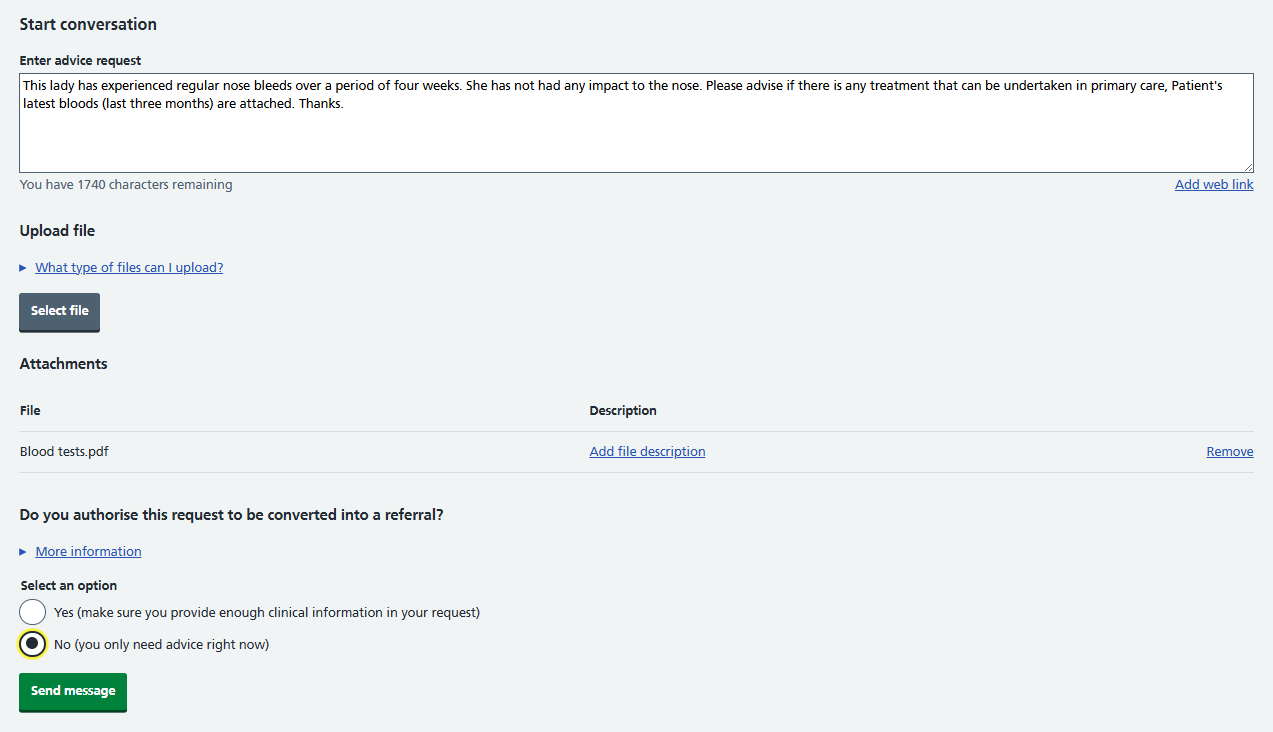Add a web link to the request
1273x732 pixels.
1214,185
